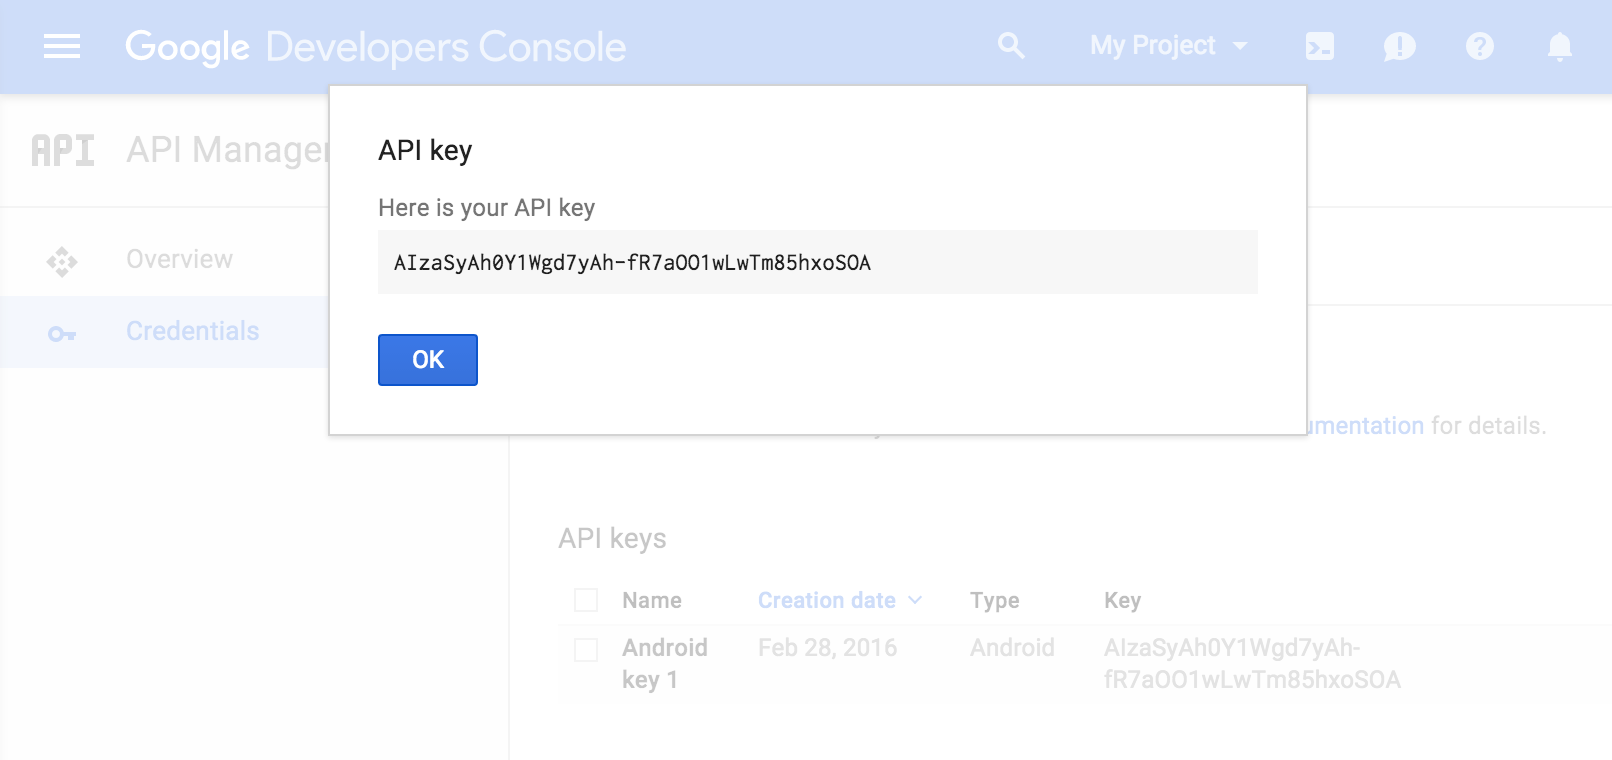Open the documentation link
The image size is (1612, 760).
pos(1366,426)
